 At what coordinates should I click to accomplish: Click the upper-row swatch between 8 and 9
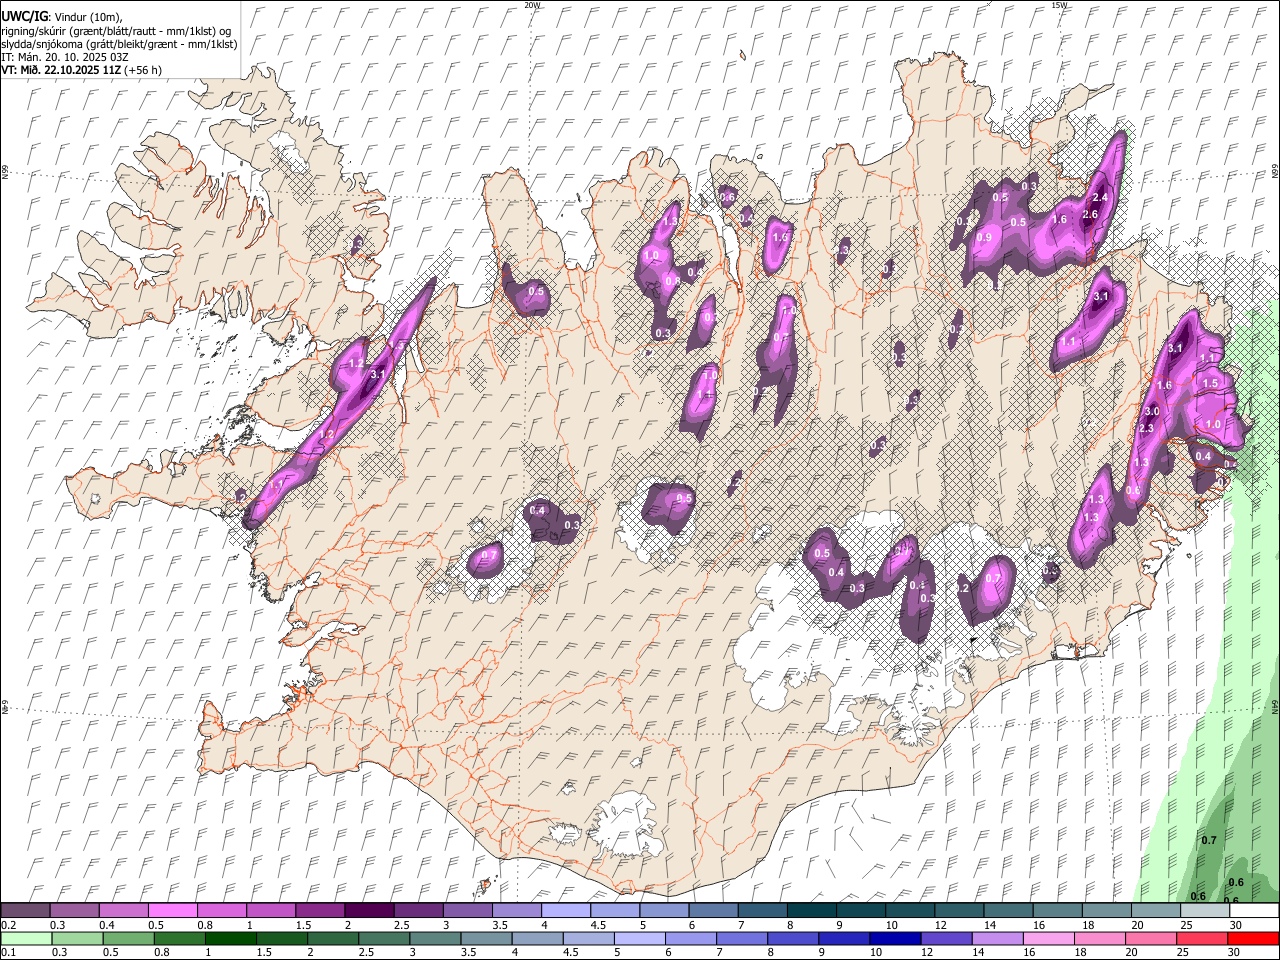pos(811,911)
